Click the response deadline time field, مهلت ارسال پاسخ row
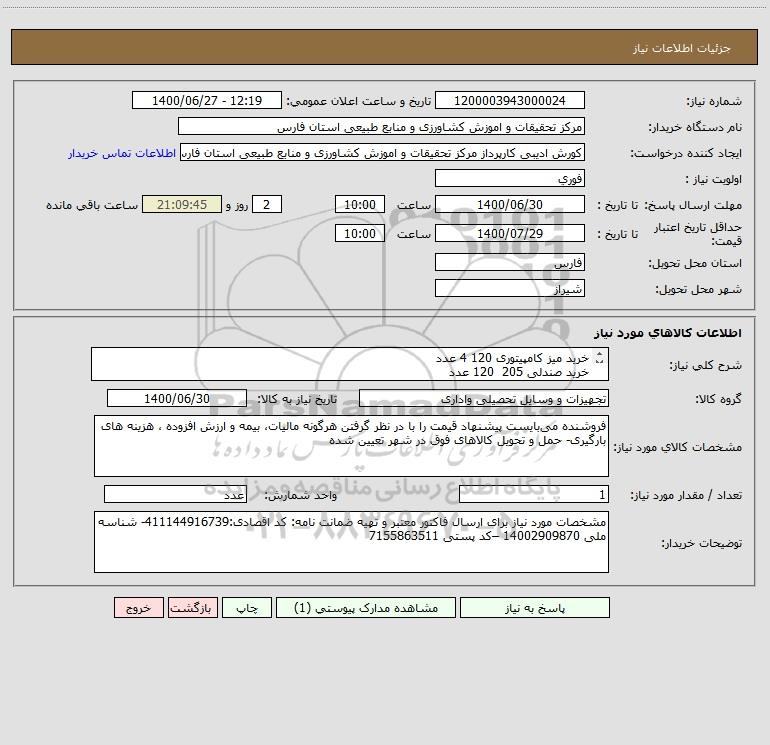770x745 pixels. point(359,204)
